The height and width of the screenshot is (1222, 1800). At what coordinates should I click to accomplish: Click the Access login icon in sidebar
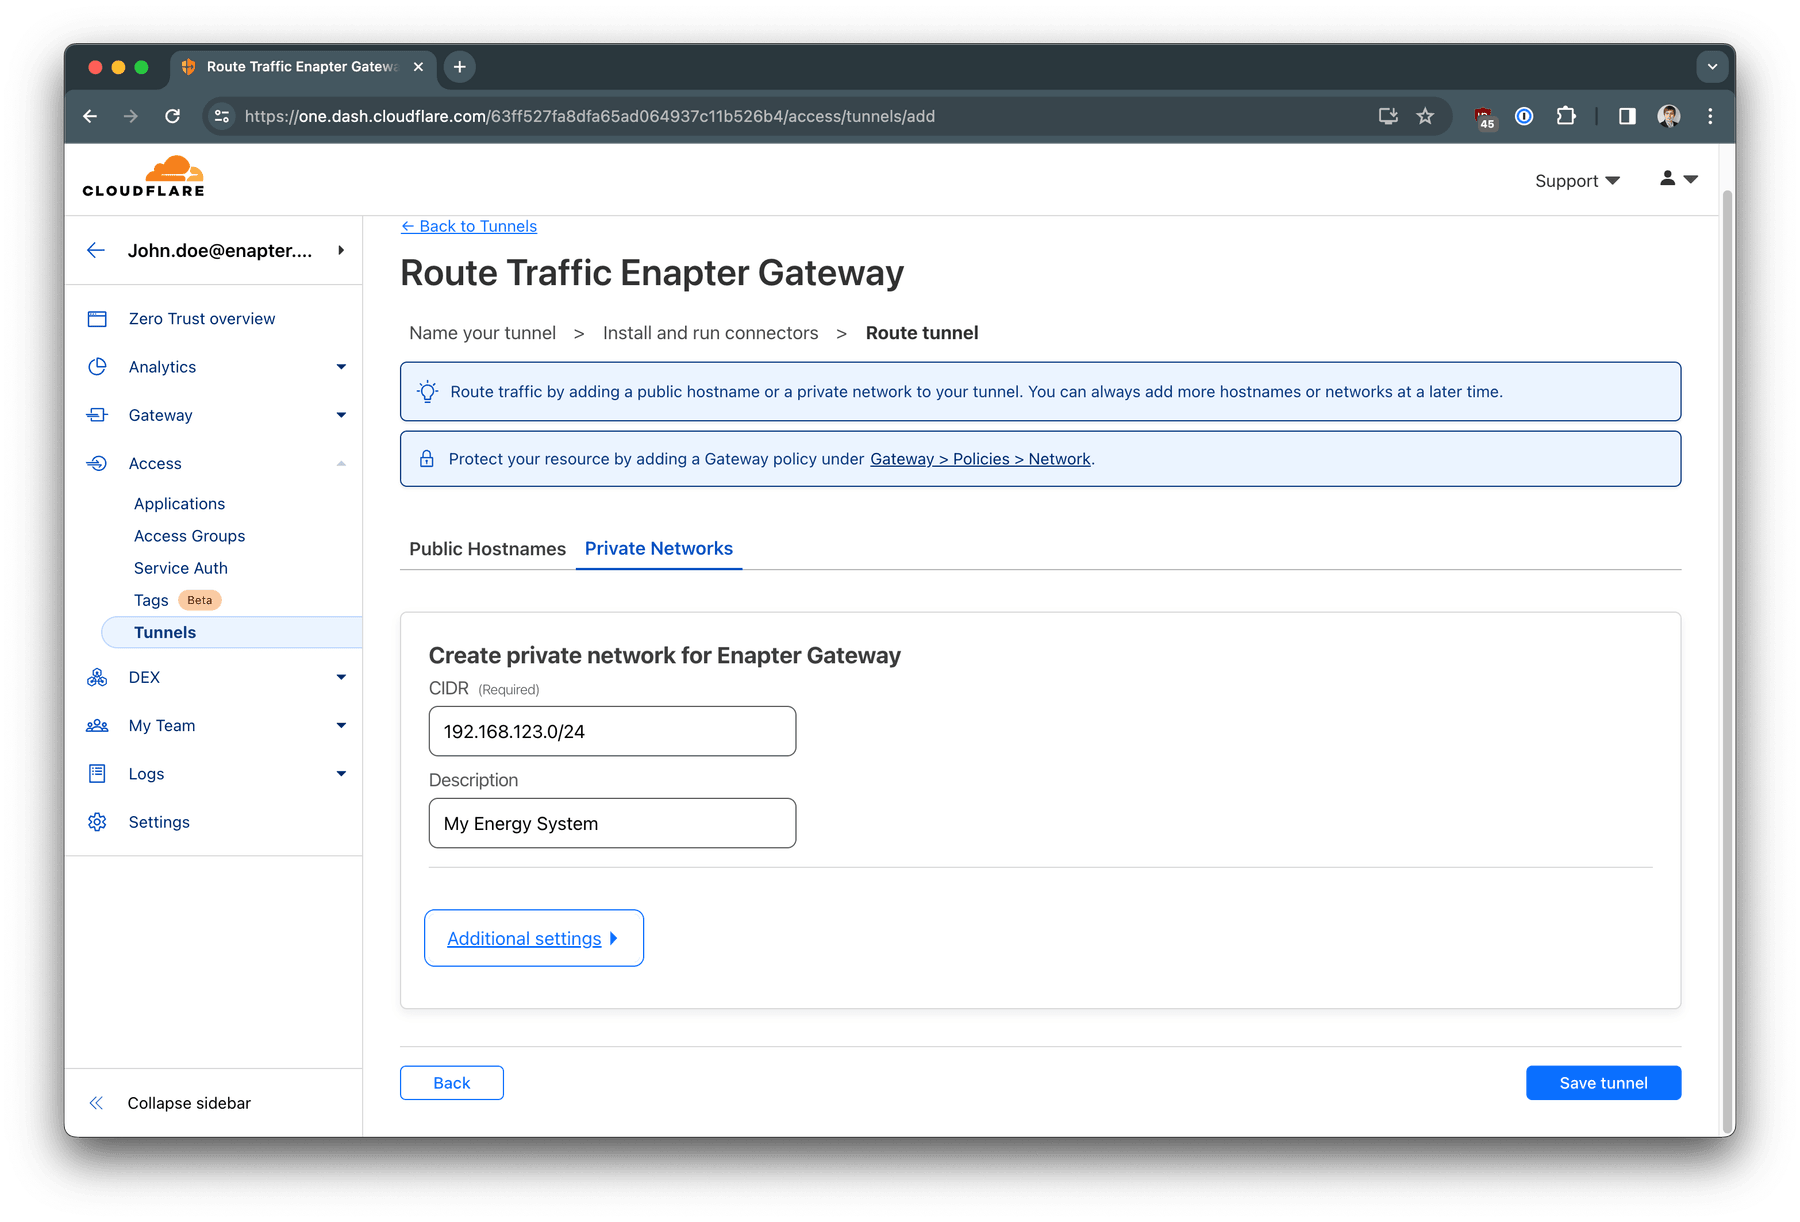(97, 463)
